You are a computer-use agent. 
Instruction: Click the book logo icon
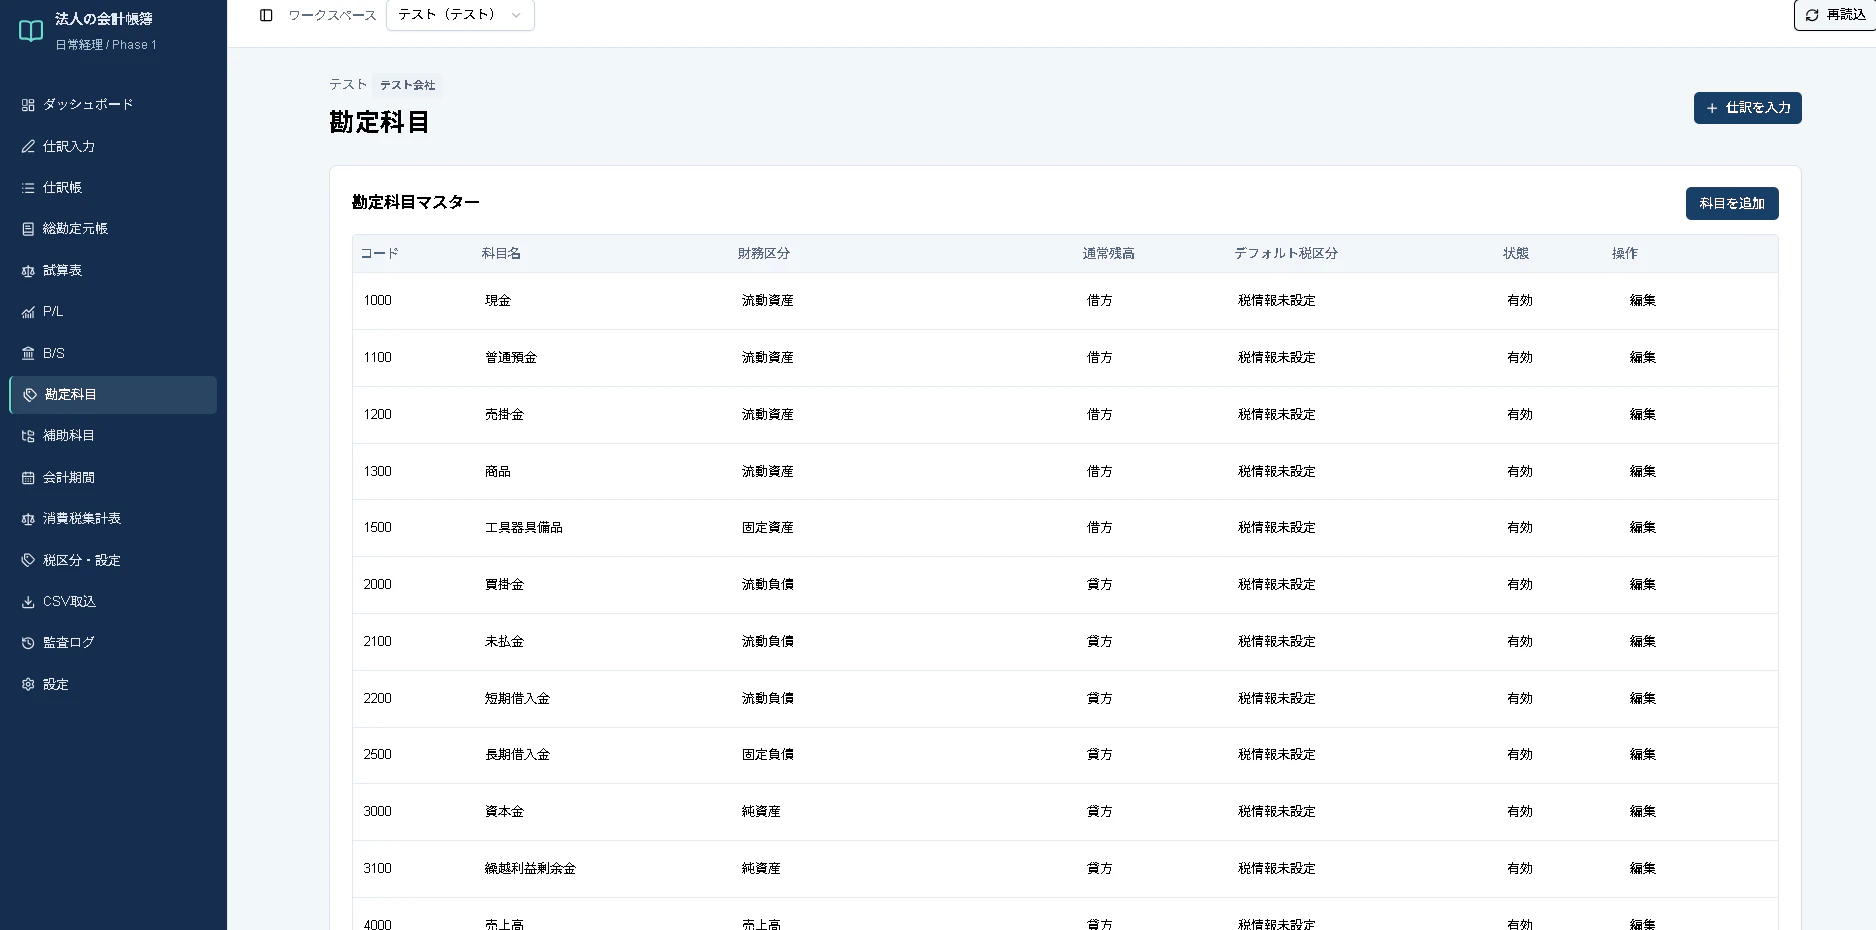click(x=31, y=31)
